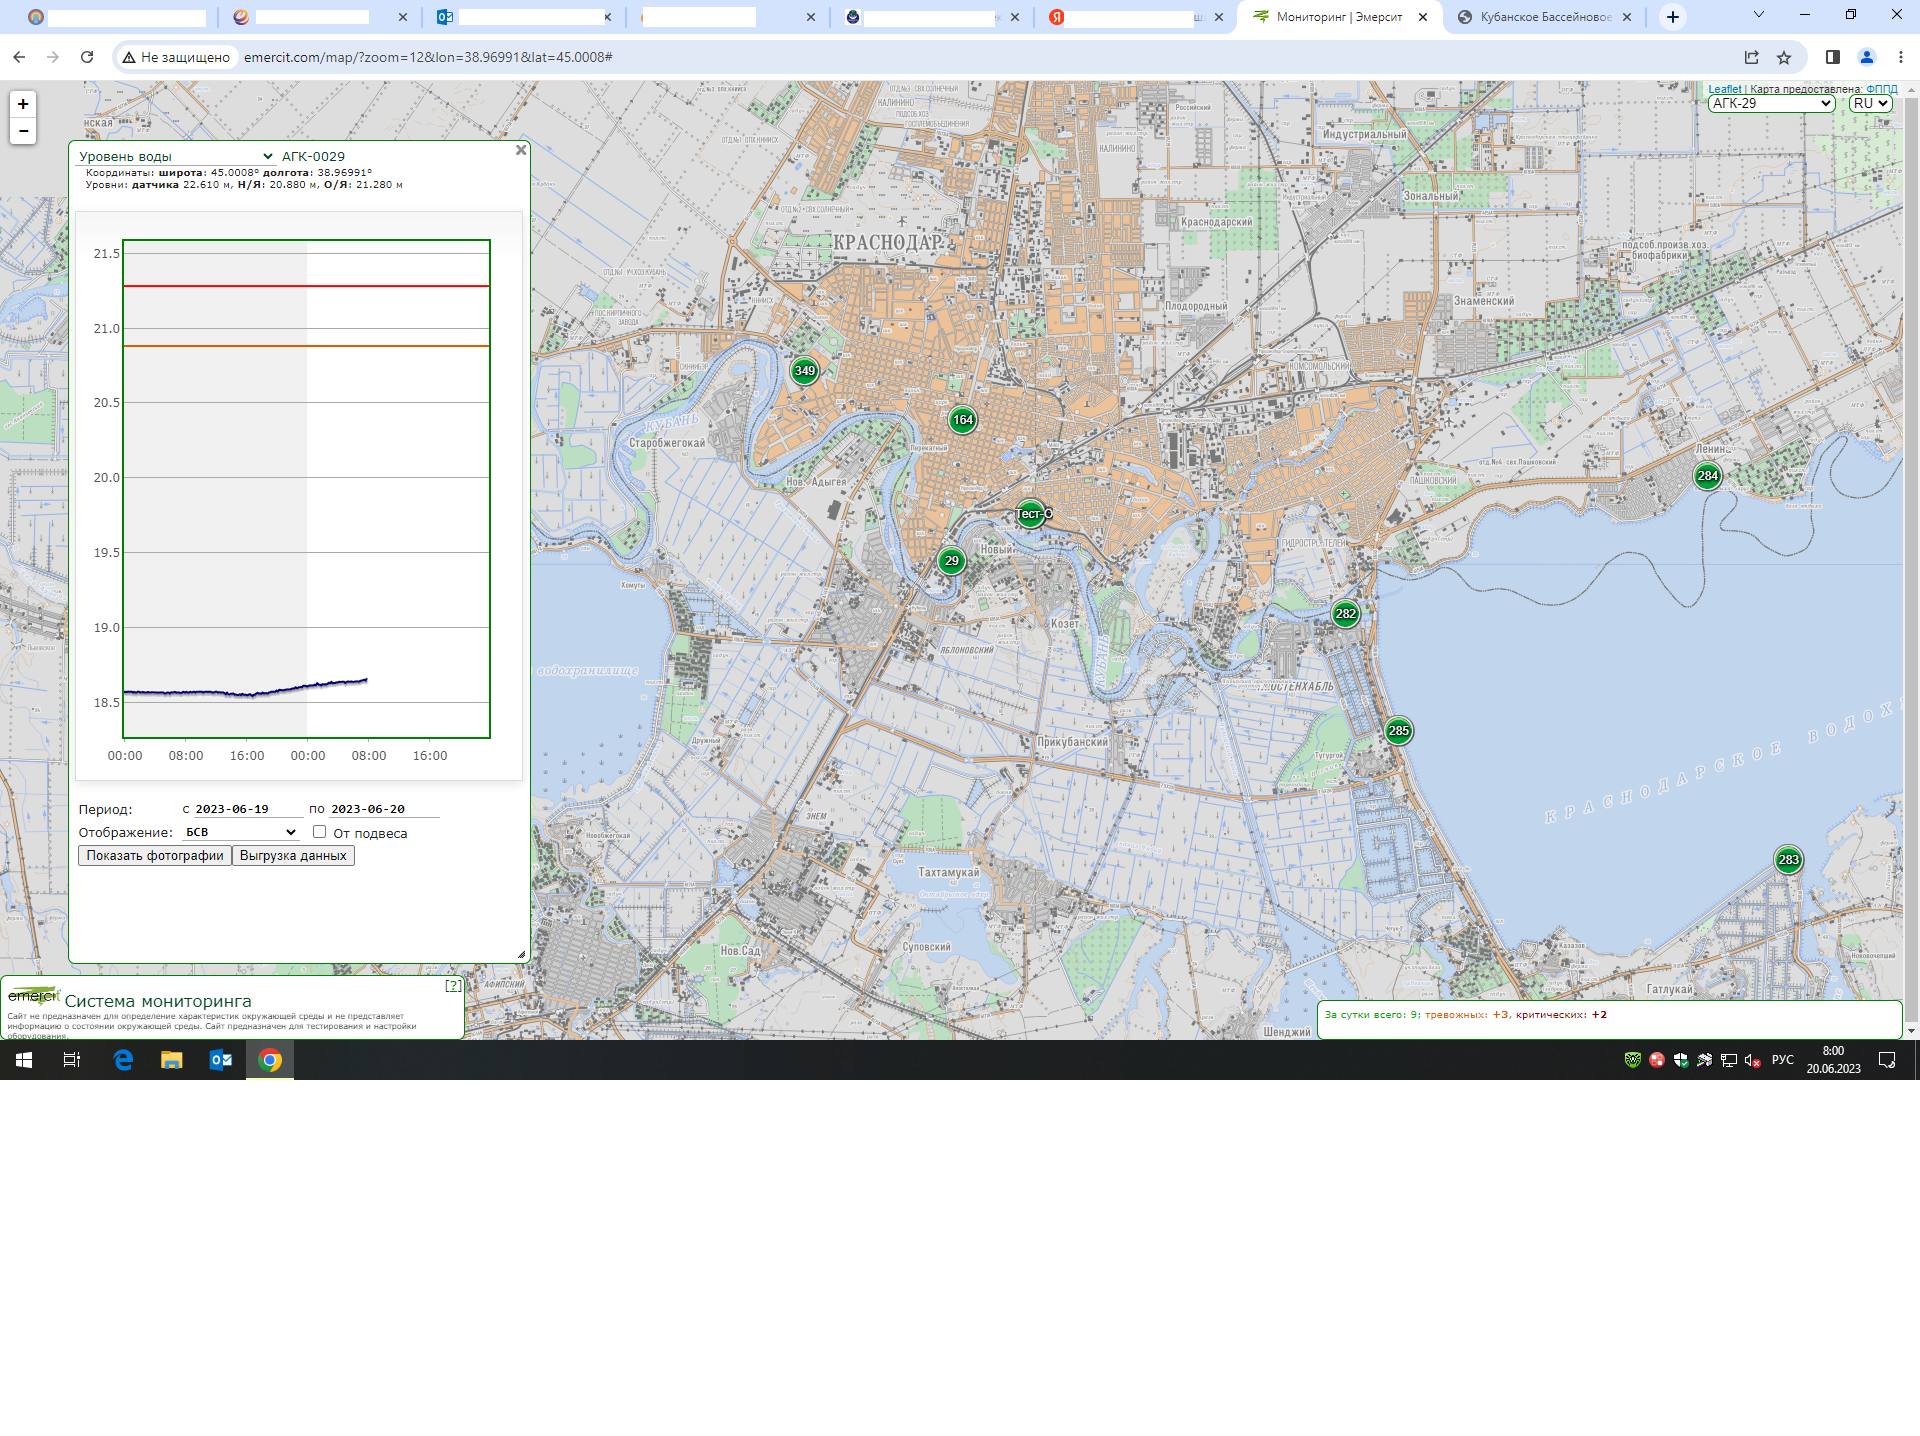
Task: Select green marker numbered 29
Action: [x=951, y=561]
